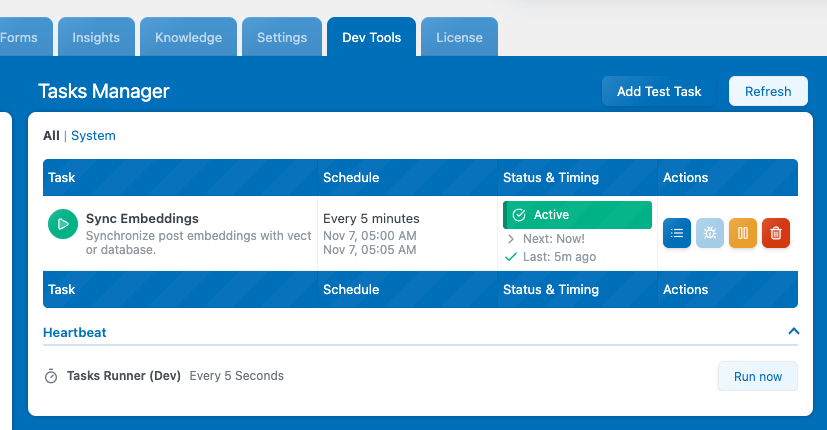
Task: Click the light blue bug debug icon
Action: (x=710, y=233)
